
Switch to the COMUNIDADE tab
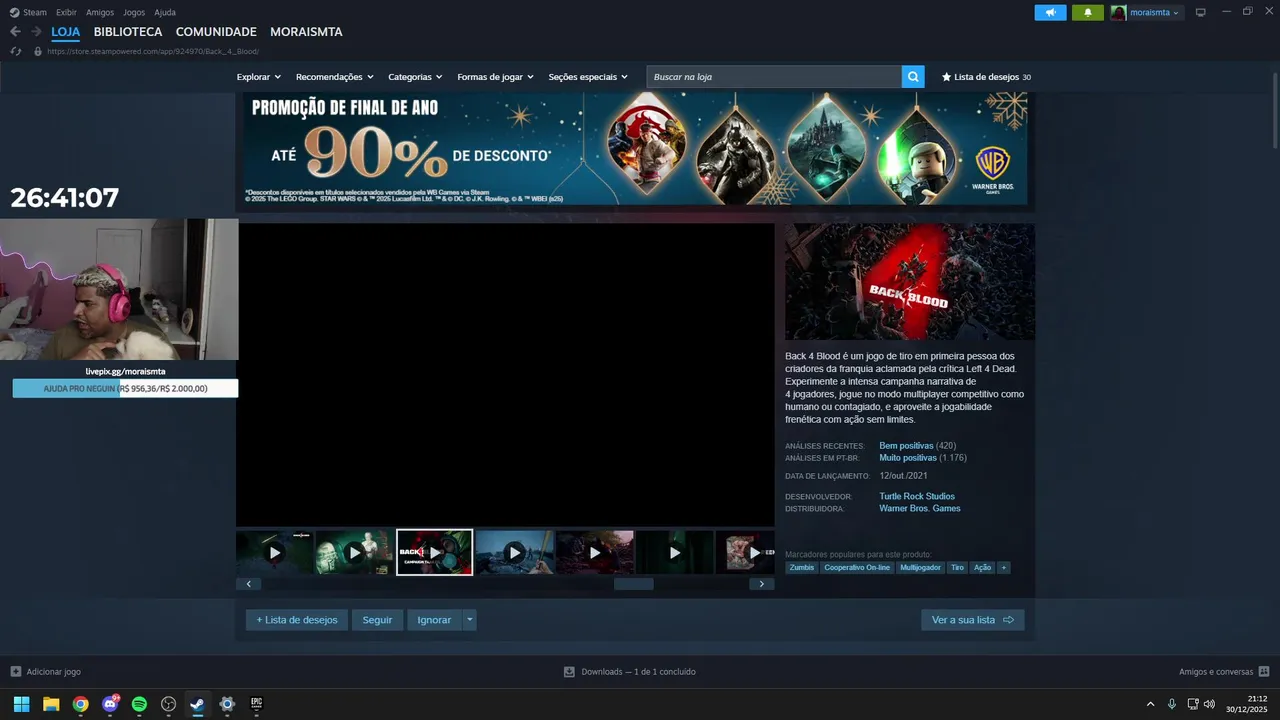(x=216, y=32)
